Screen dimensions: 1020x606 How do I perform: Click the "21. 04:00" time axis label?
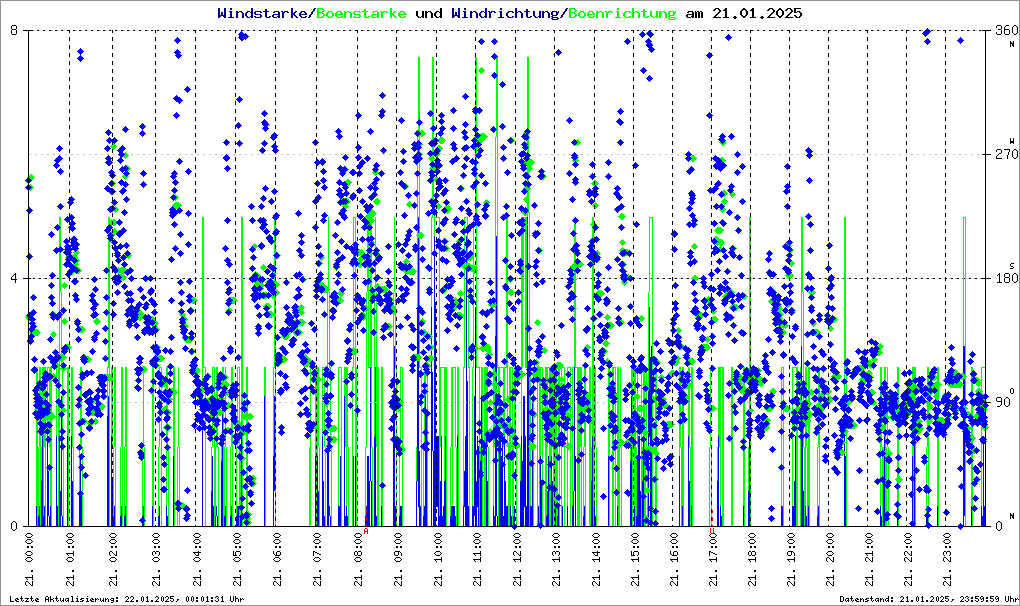pyautogui.click(x=196, y=559)
